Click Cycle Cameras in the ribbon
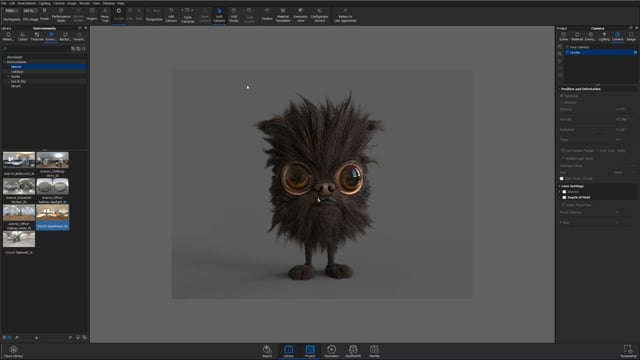The width and height of the screenshot is (640, 360). pyautogui.click(x=188, y=16)
